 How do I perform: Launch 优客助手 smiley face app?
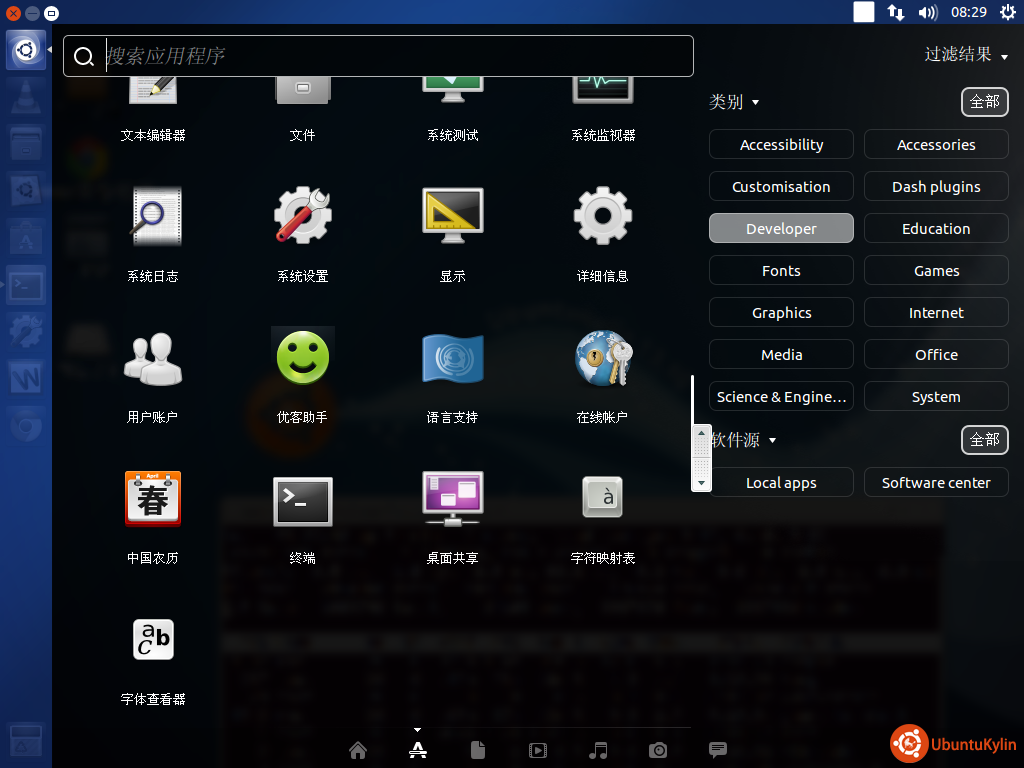(x=302, y=359)
